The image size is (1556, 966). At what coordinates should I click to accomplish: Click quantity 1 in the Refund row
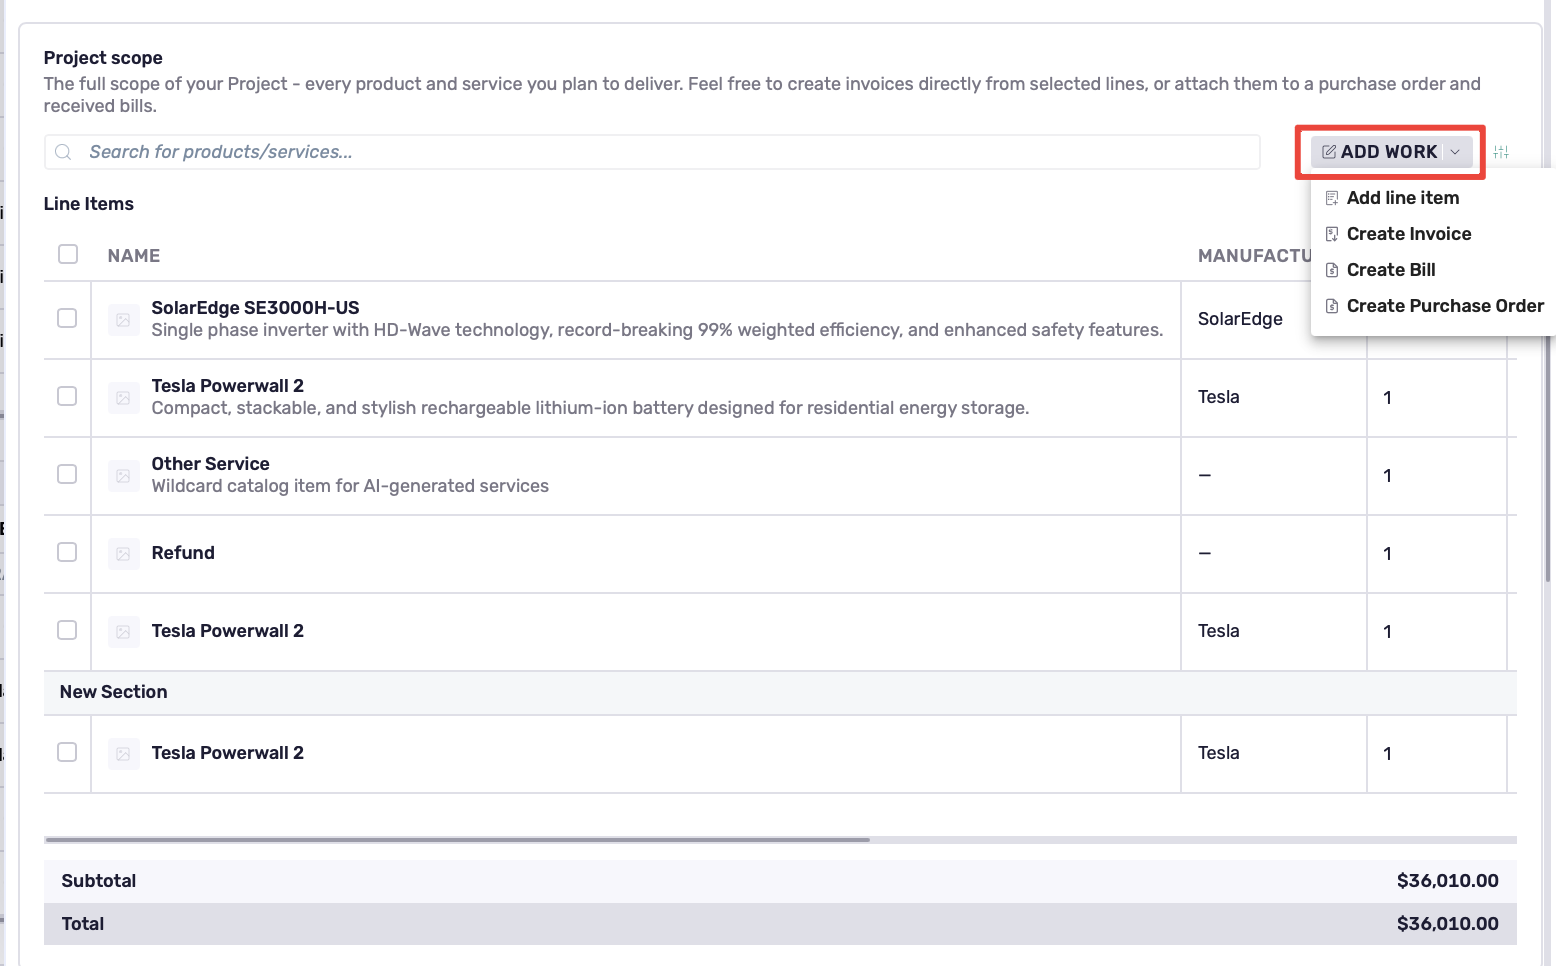coord(1388,554)
